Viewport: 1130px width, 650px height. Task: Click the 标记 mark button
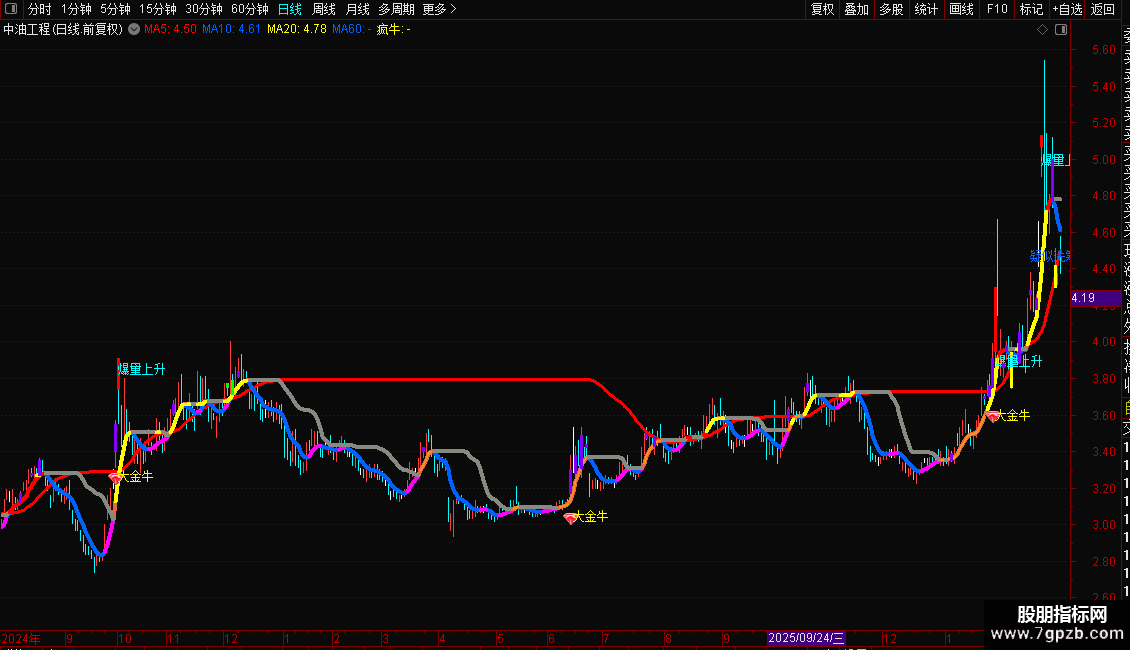point(1031,9)
